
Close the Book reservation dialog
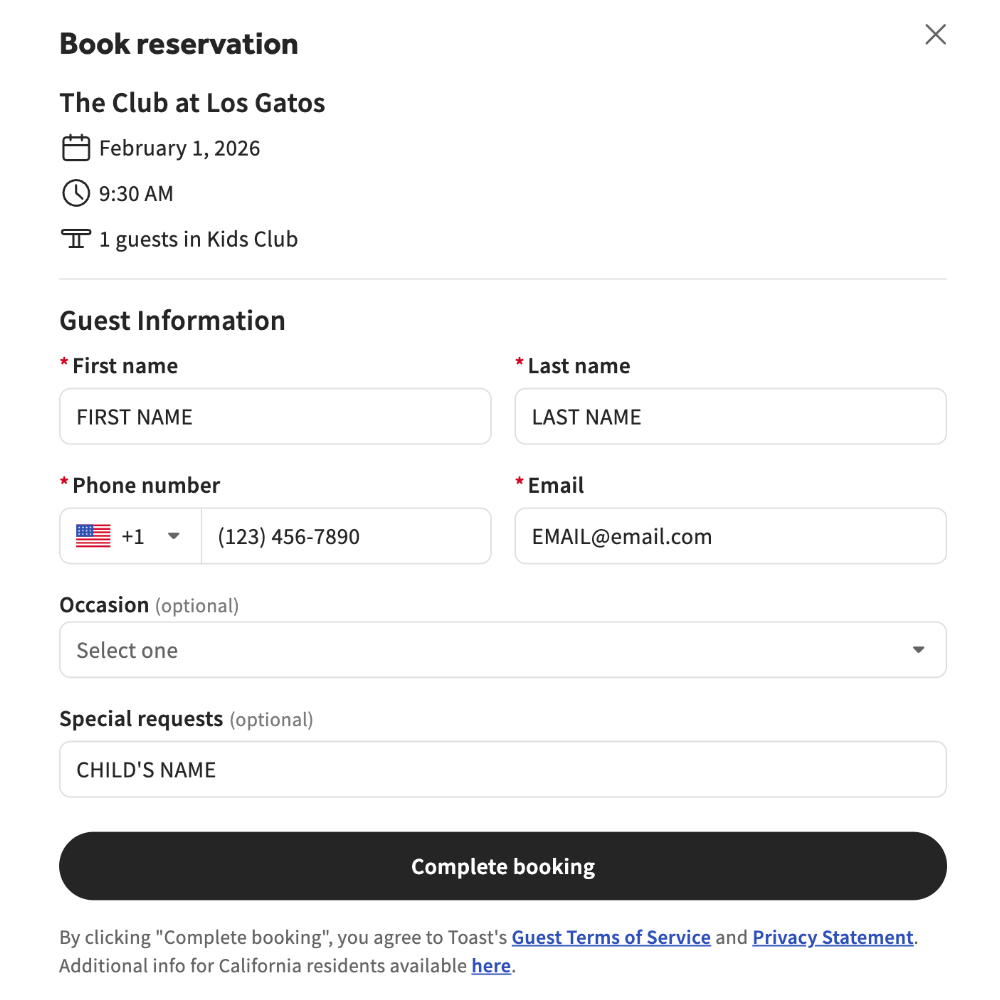click(935, 35)
